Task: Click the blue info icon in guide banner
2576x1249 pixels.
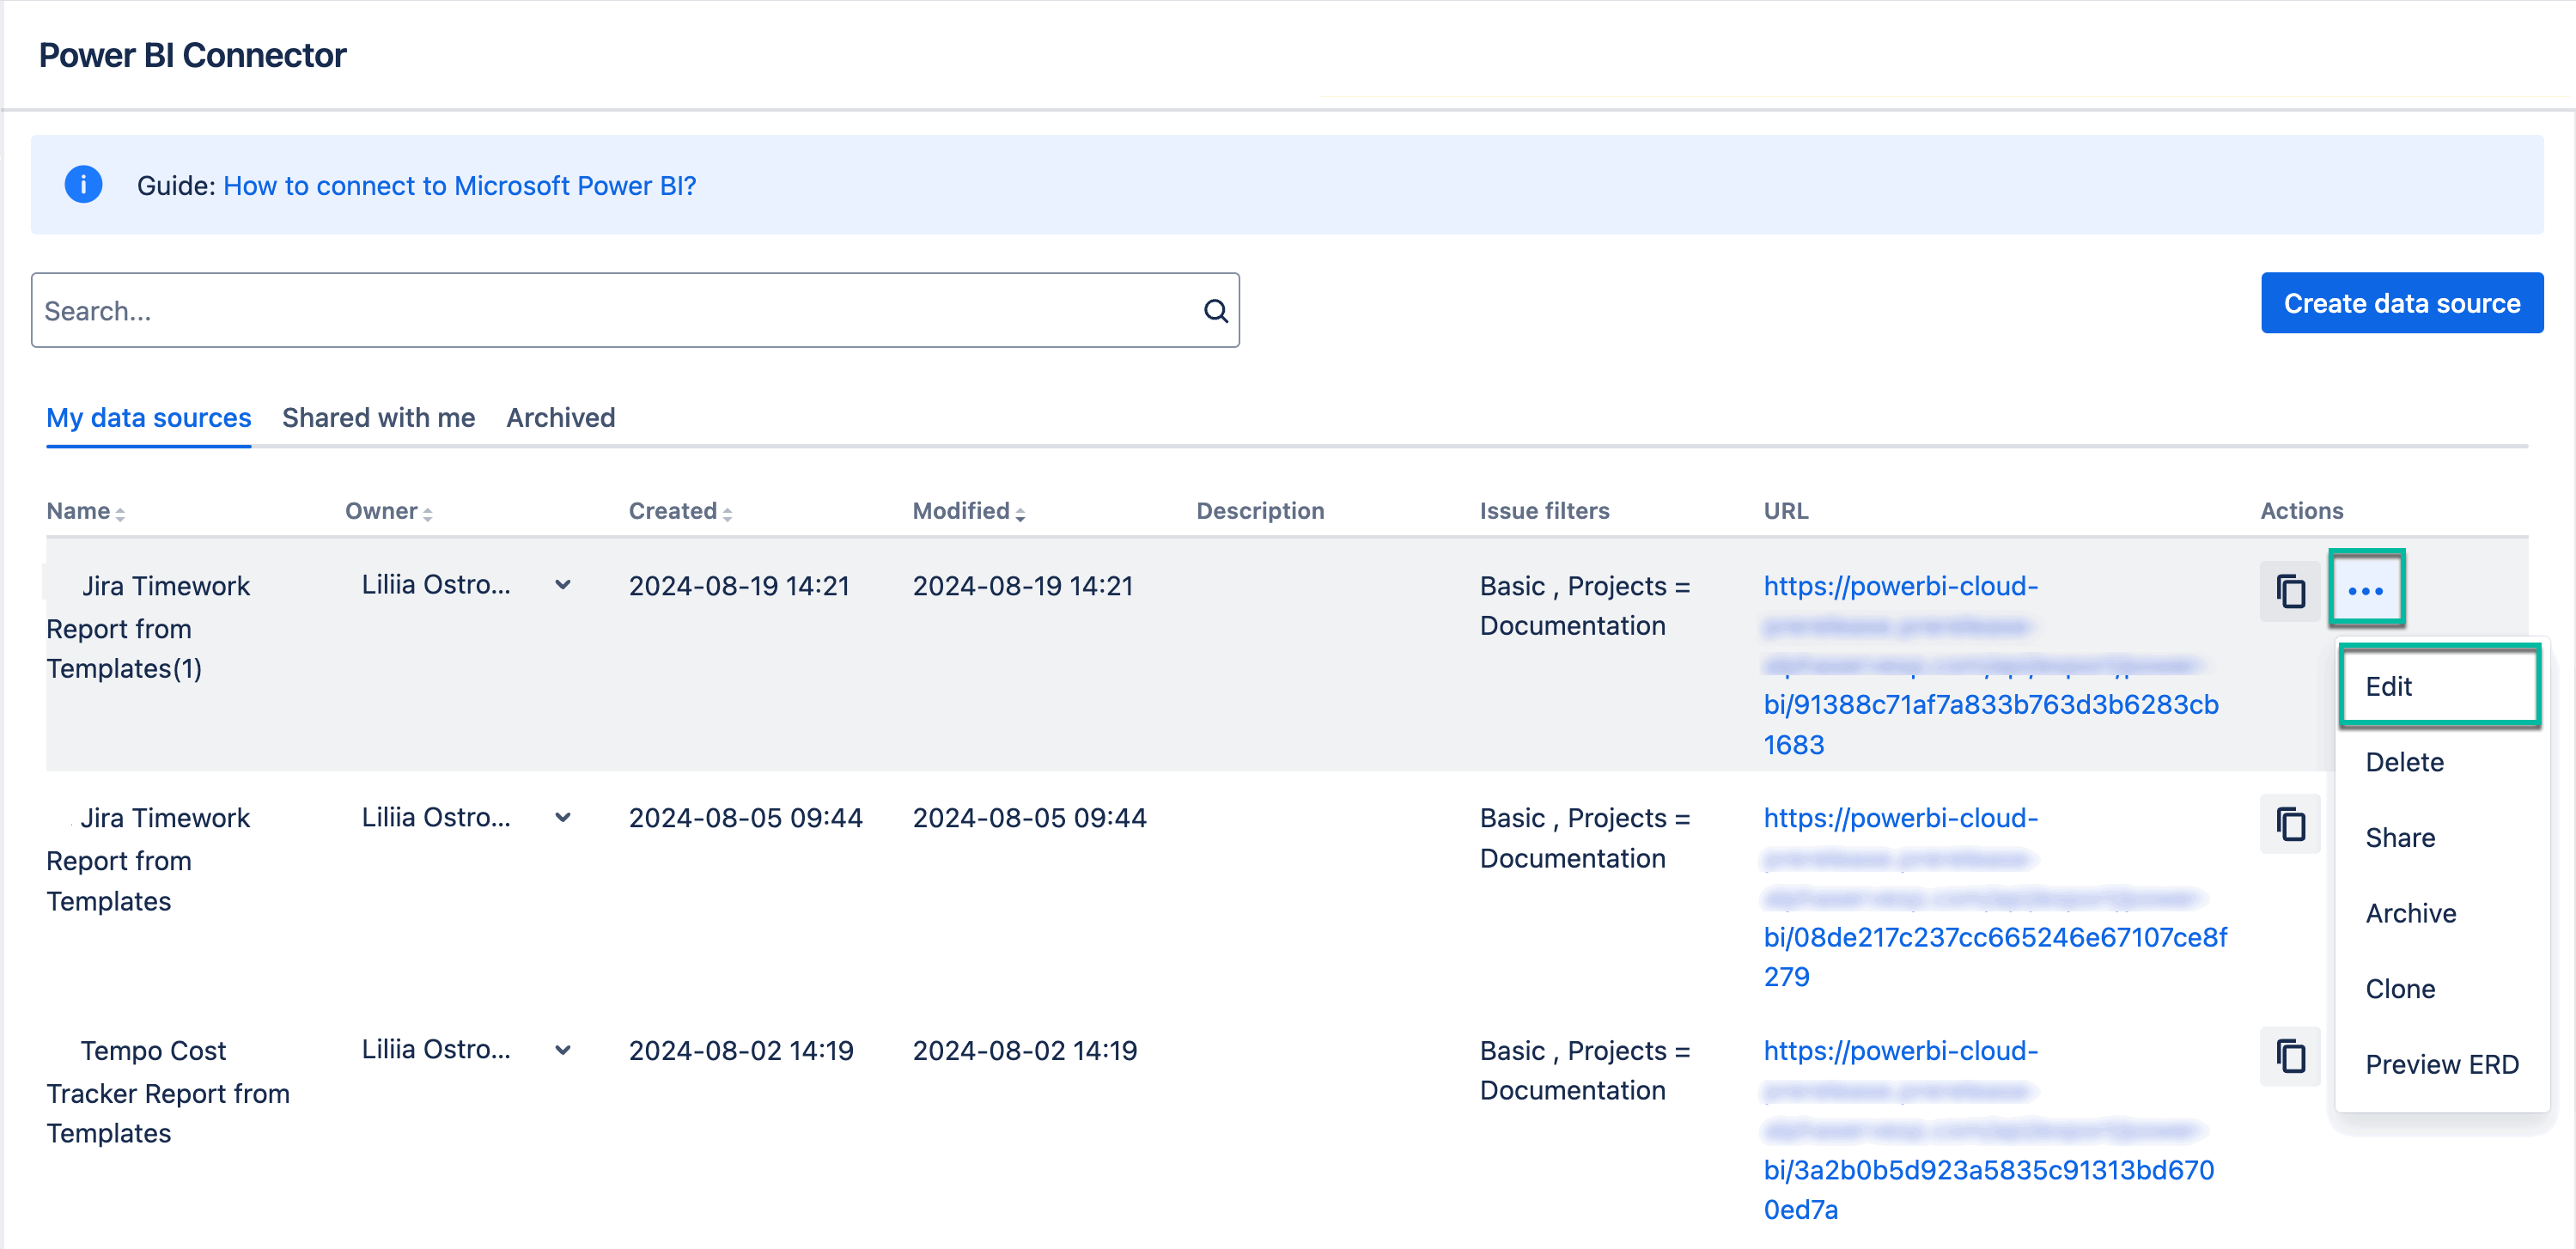Action: (x=84, y=185)
